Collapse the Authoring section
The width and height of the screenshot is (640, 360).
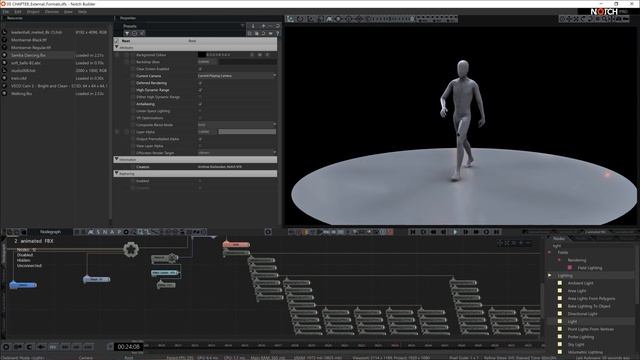click(117, 173)
